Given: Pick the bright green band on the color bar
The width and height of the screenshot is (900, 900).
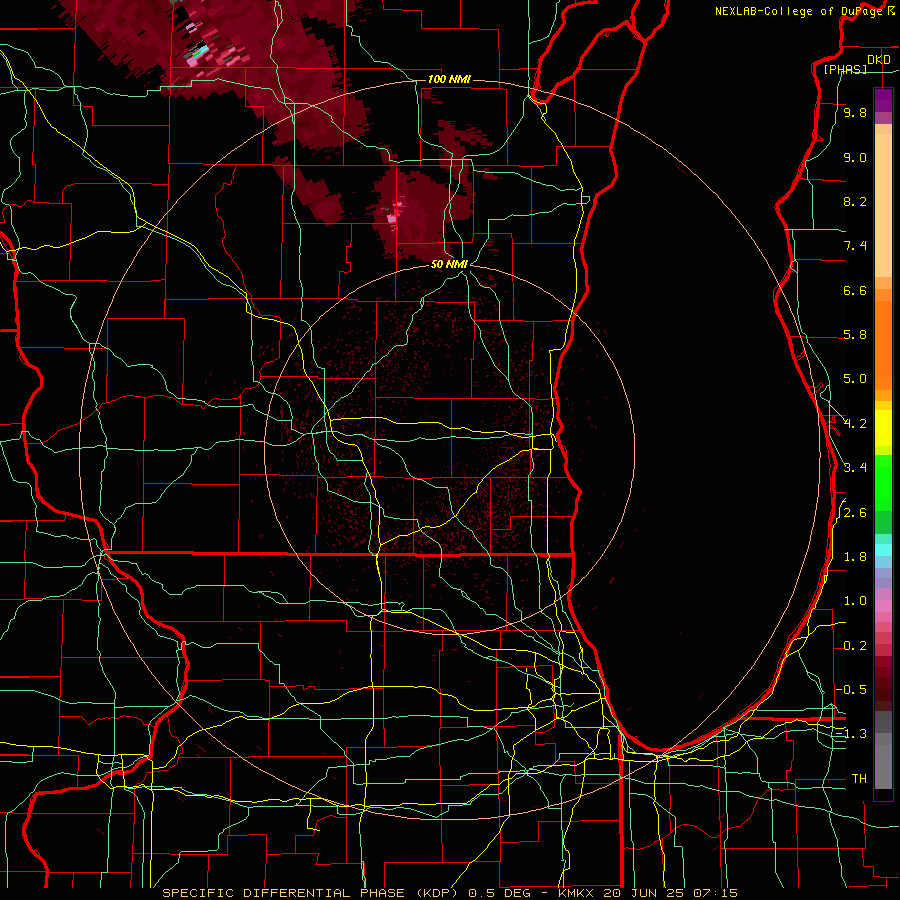Looking at the screenshot, I should coord(883,483).
